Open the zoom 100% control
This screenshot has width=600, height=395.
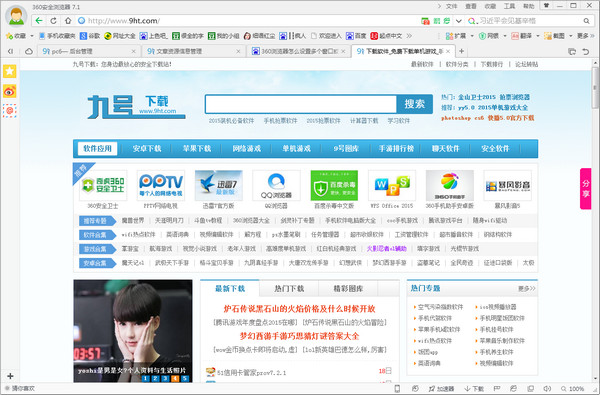[573, 388]
